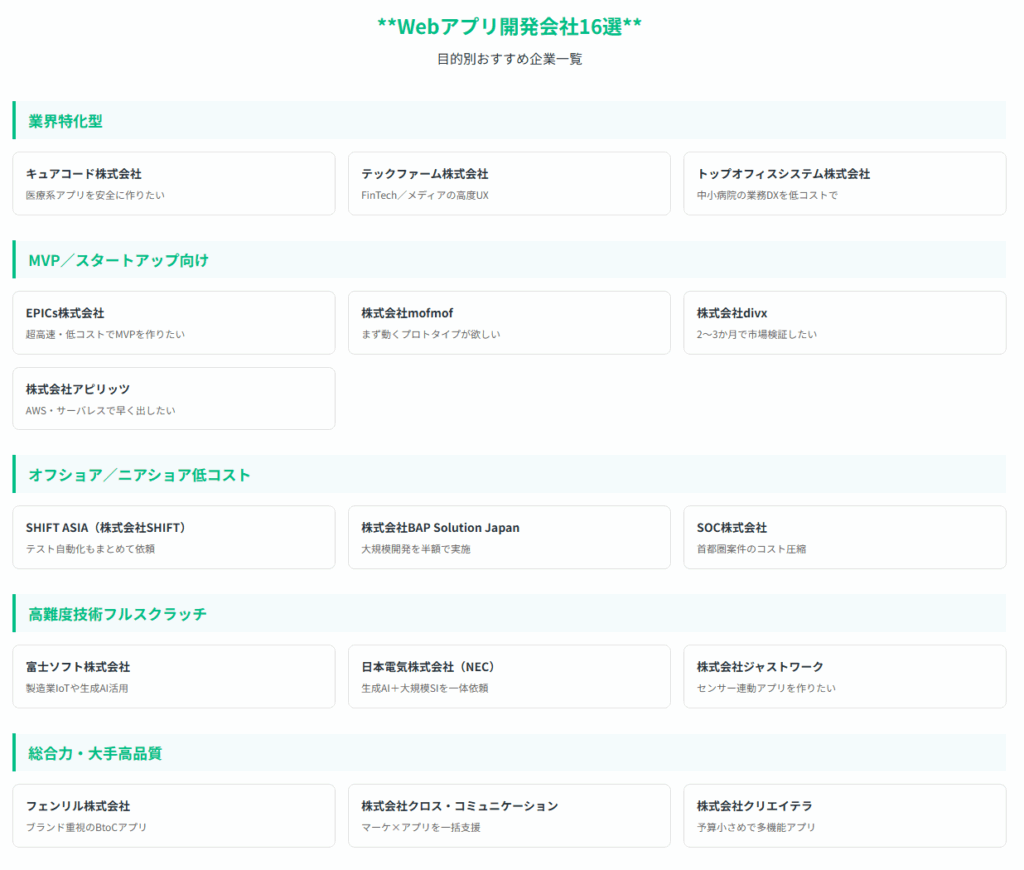Image resolution: width=1024 pixels, height=870 pixels.
Task: Open the 株式会社クロス・コミュニケーション card
Action: click(x=509, y=816)
